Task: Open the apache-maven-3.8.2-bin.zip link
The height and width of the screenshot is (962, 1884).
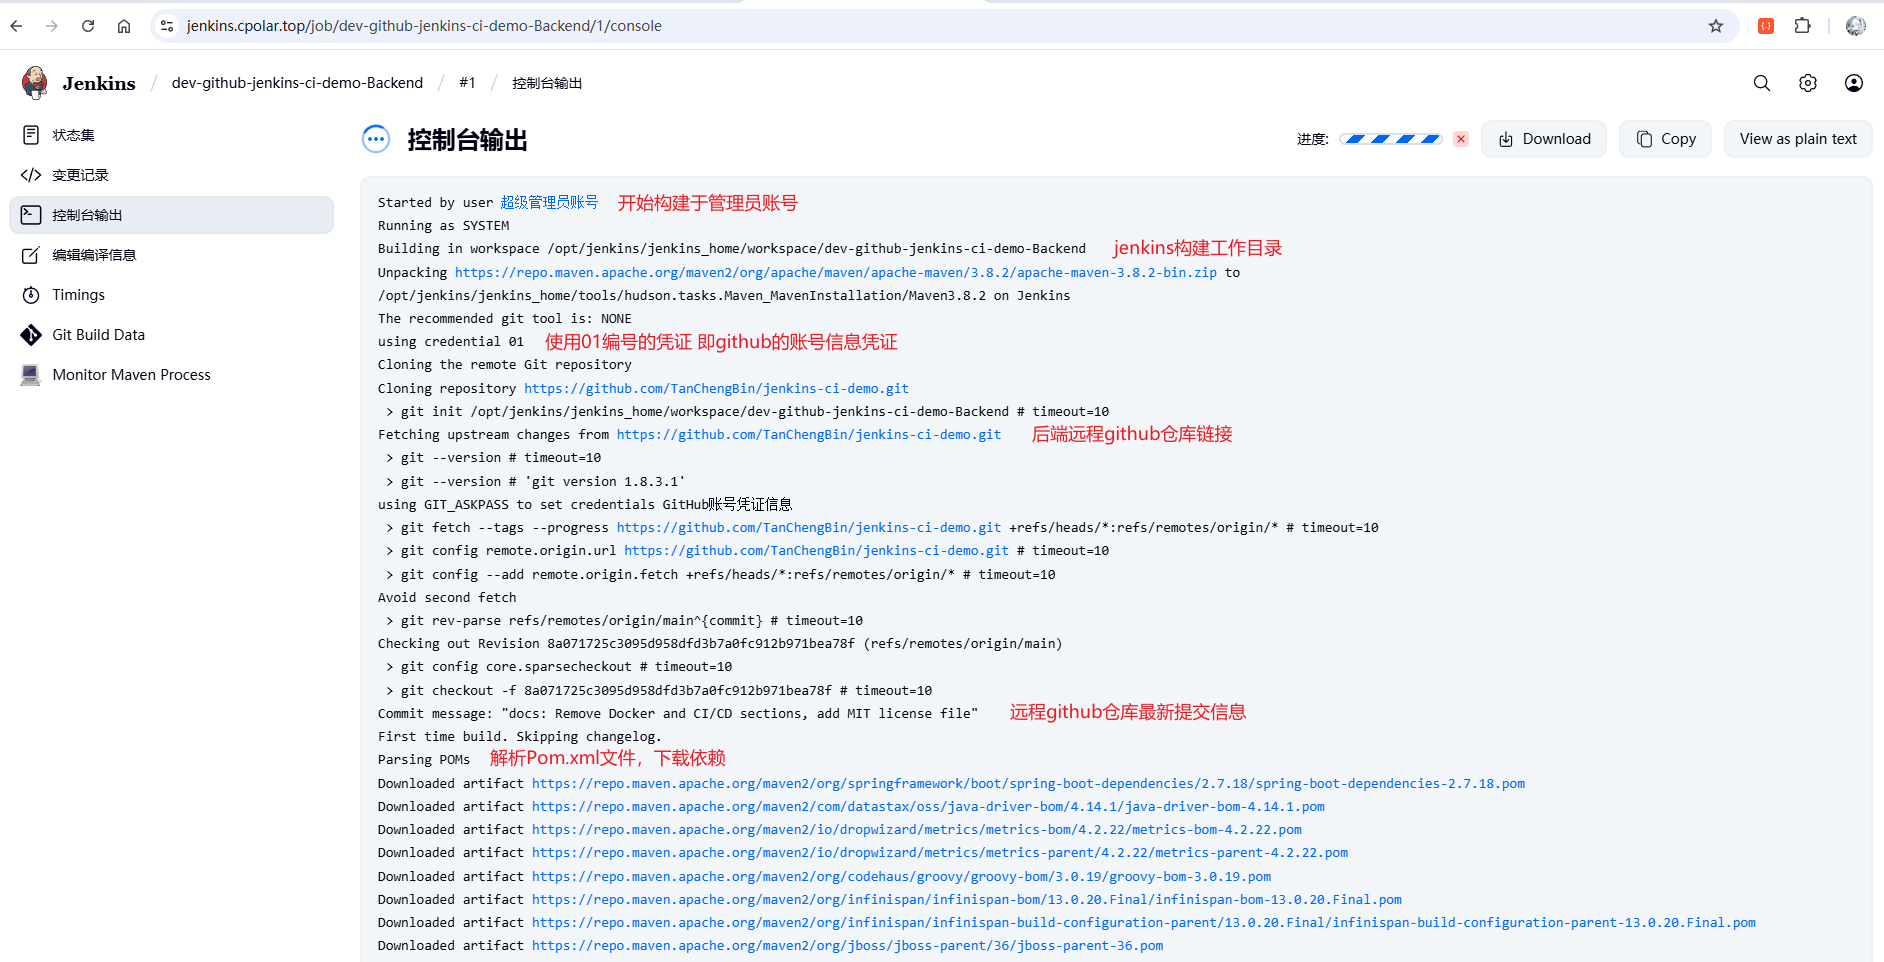Action: [x=836, y=272]
